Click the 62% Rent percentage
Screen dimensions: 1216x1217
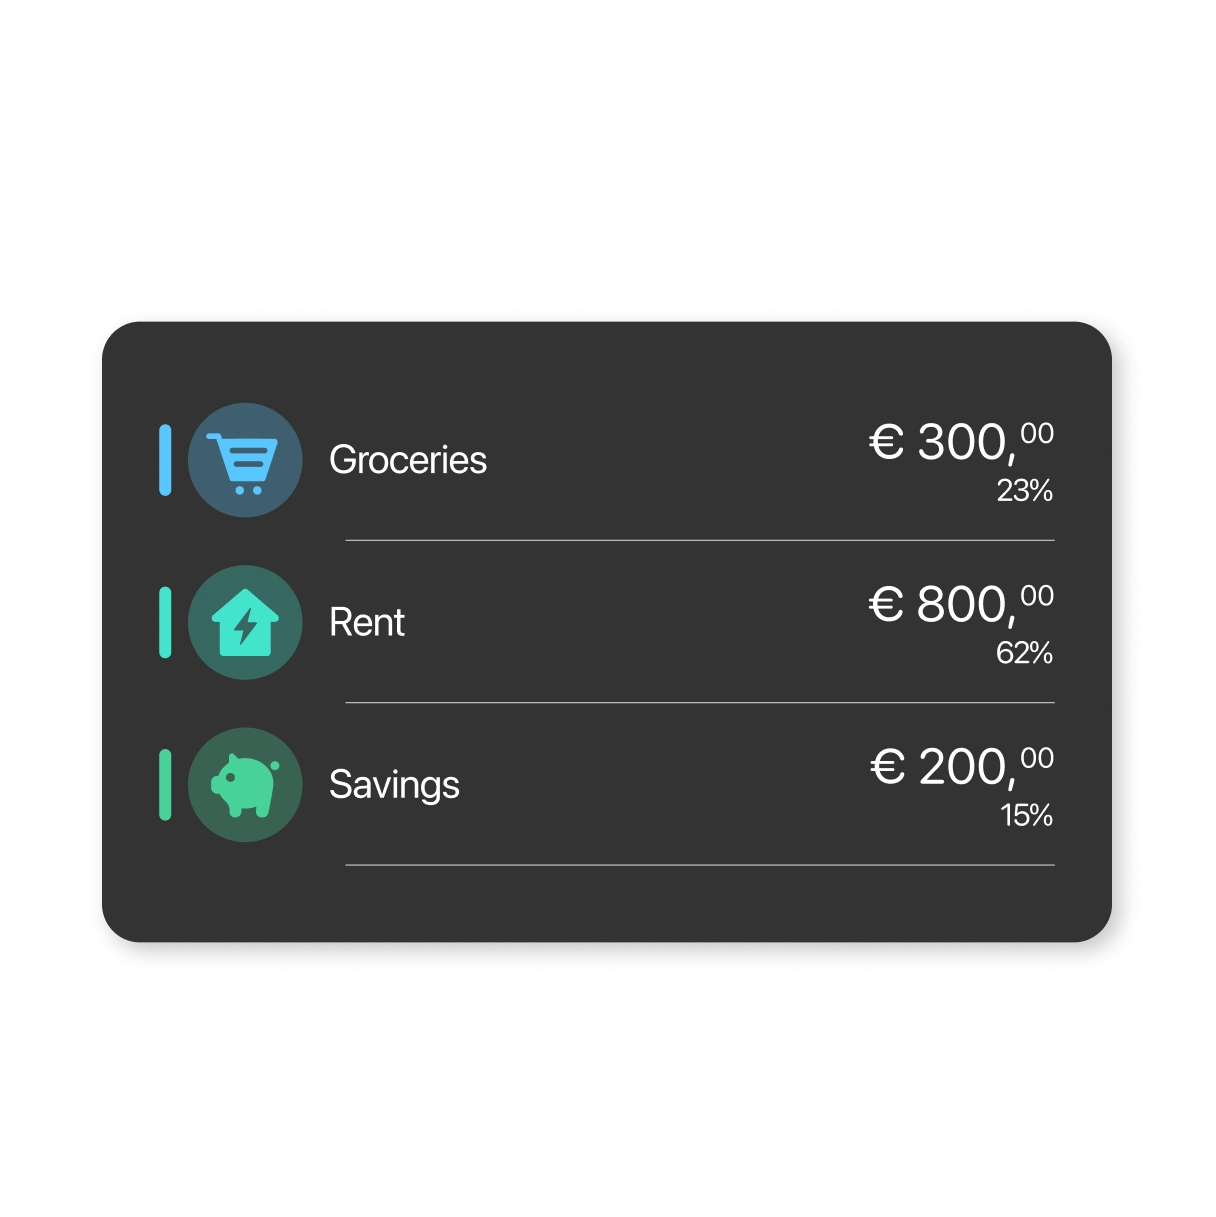(x=1024, y=654)
